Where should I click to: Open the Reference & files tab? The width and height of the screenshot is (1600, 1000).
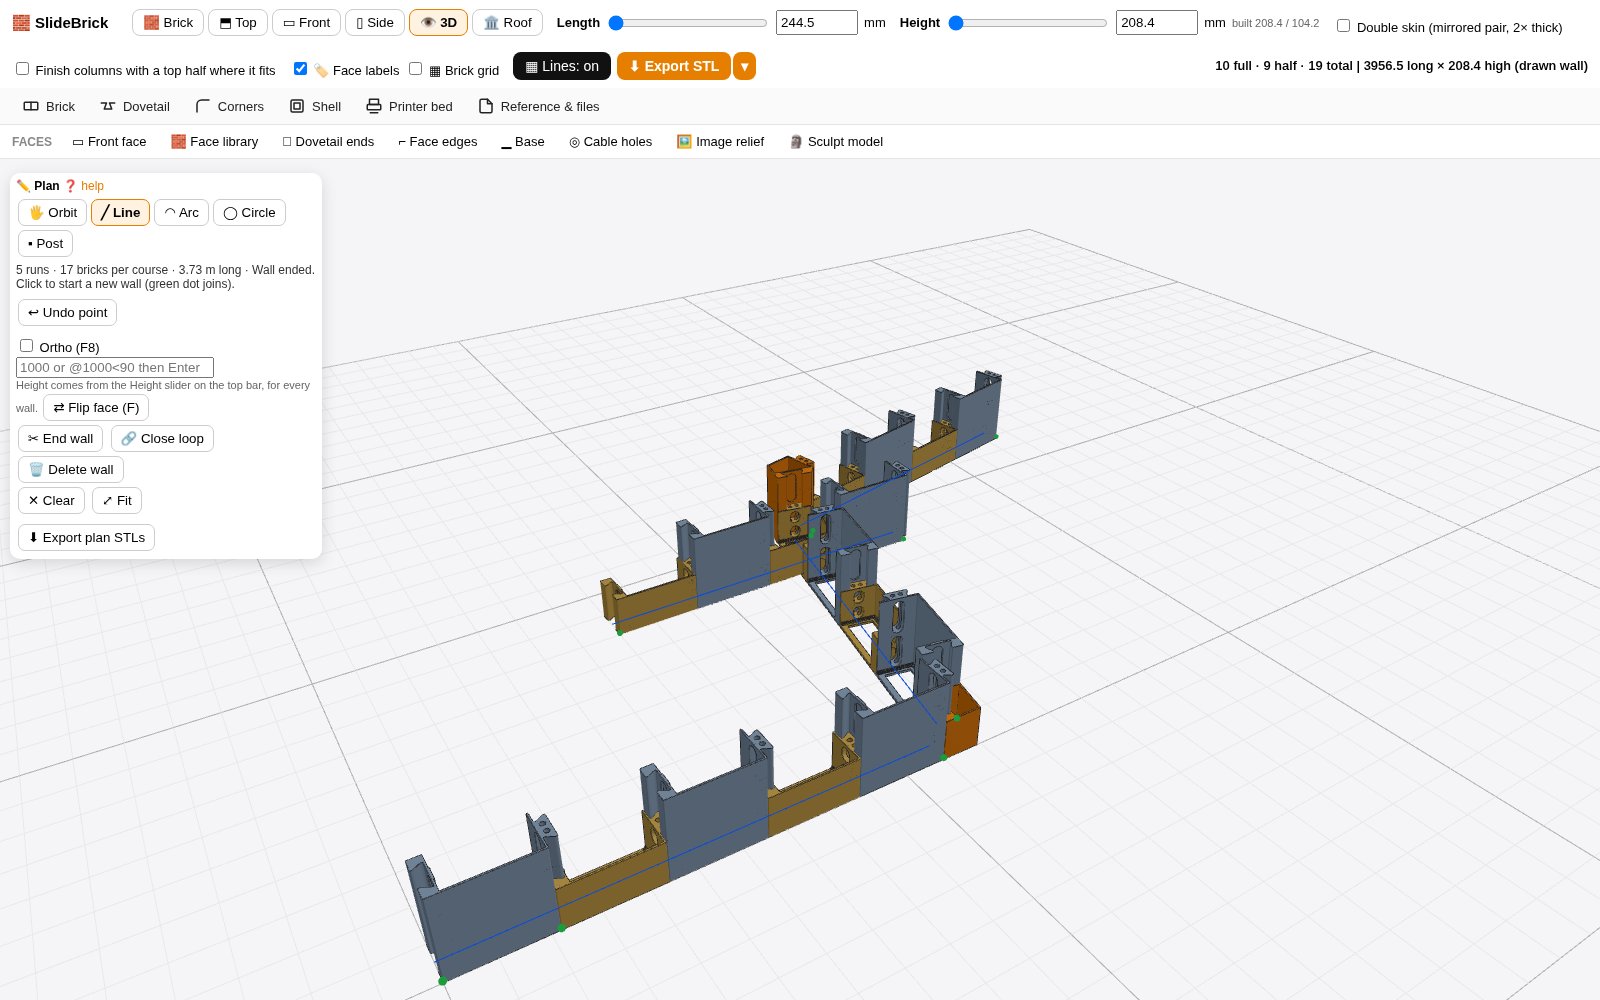pos(539,106)
